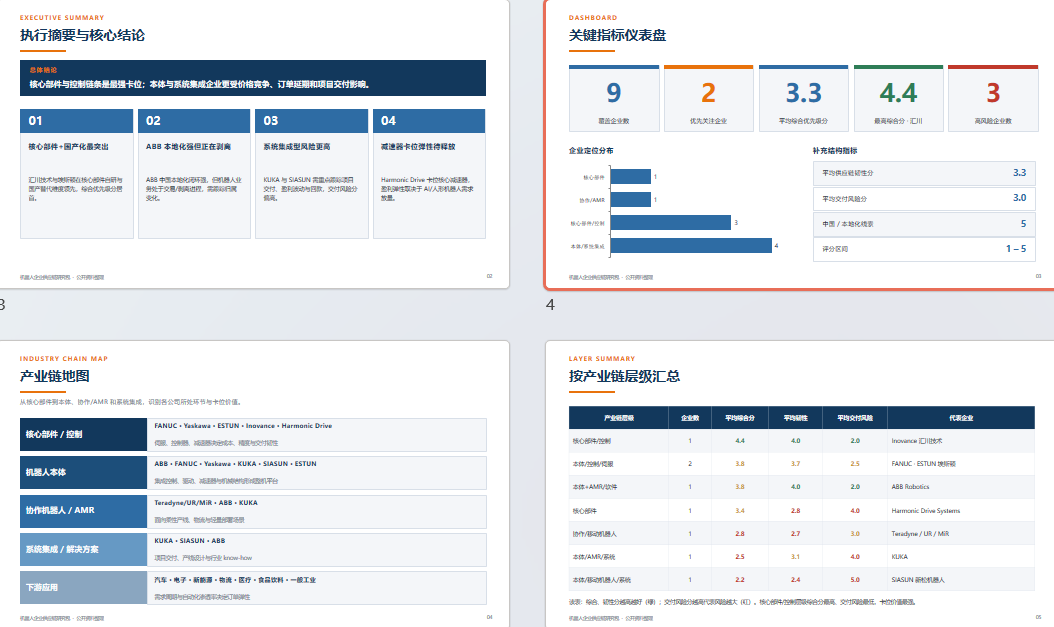Click the title '产业链地图'
Image resolution: width=1054 pixels, height=627 pixels.
pos(54,376)
